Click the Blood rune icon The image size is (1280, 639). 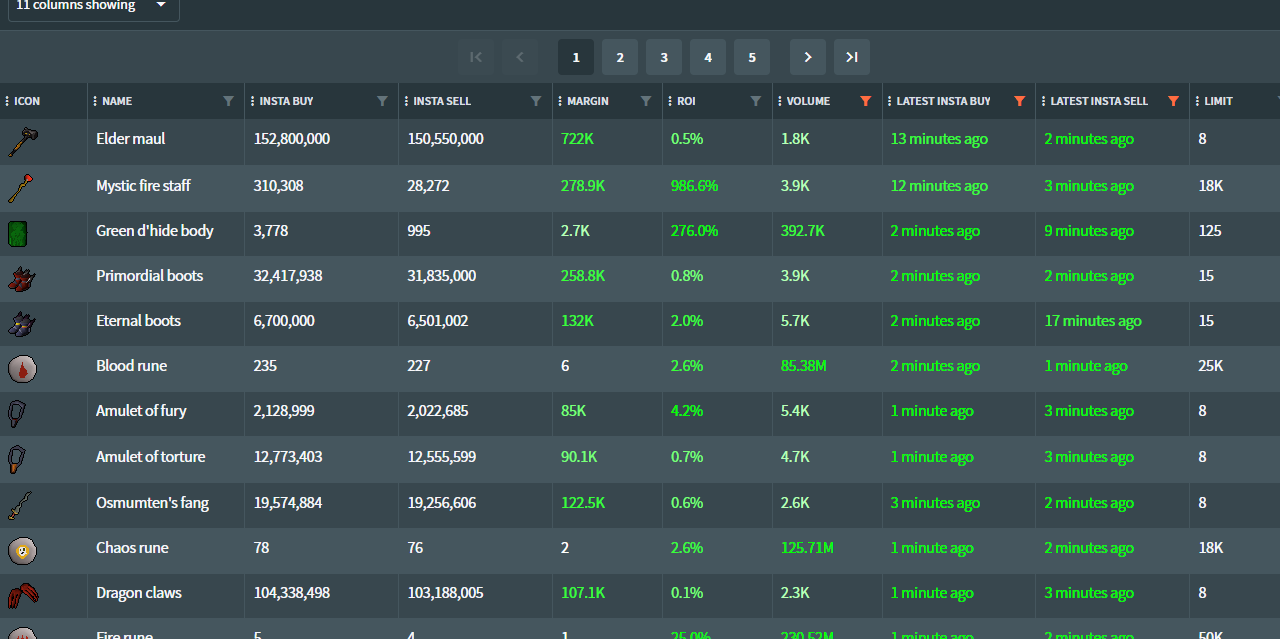(22, 368)
